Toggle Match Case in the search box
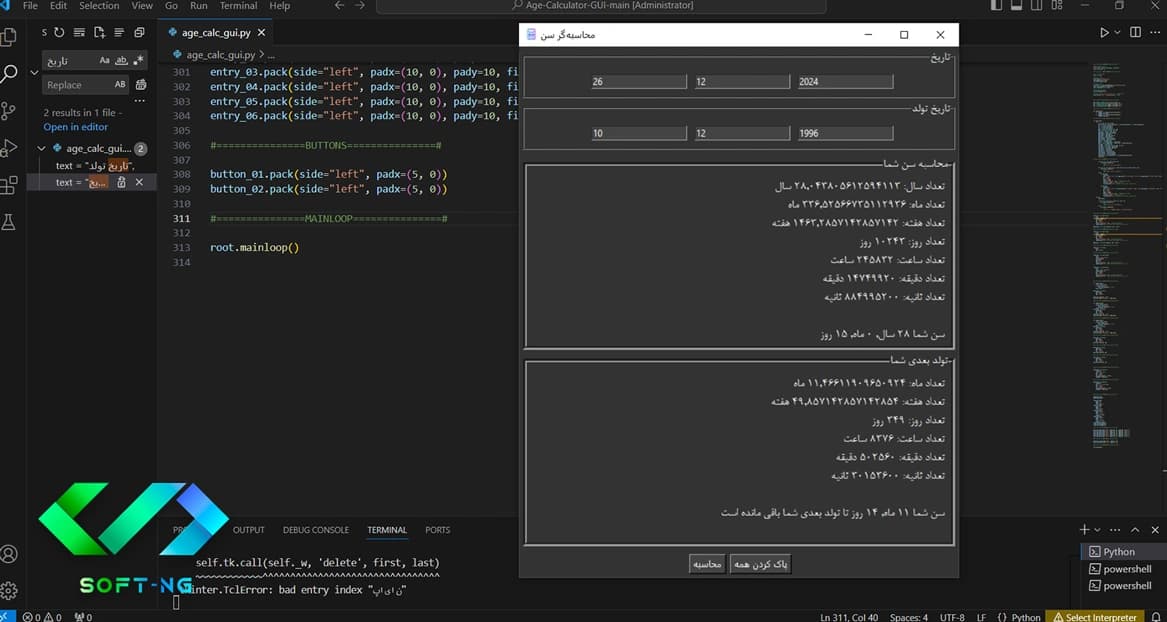The width and height of the screenshot is (1167, 622). (104, 60)
